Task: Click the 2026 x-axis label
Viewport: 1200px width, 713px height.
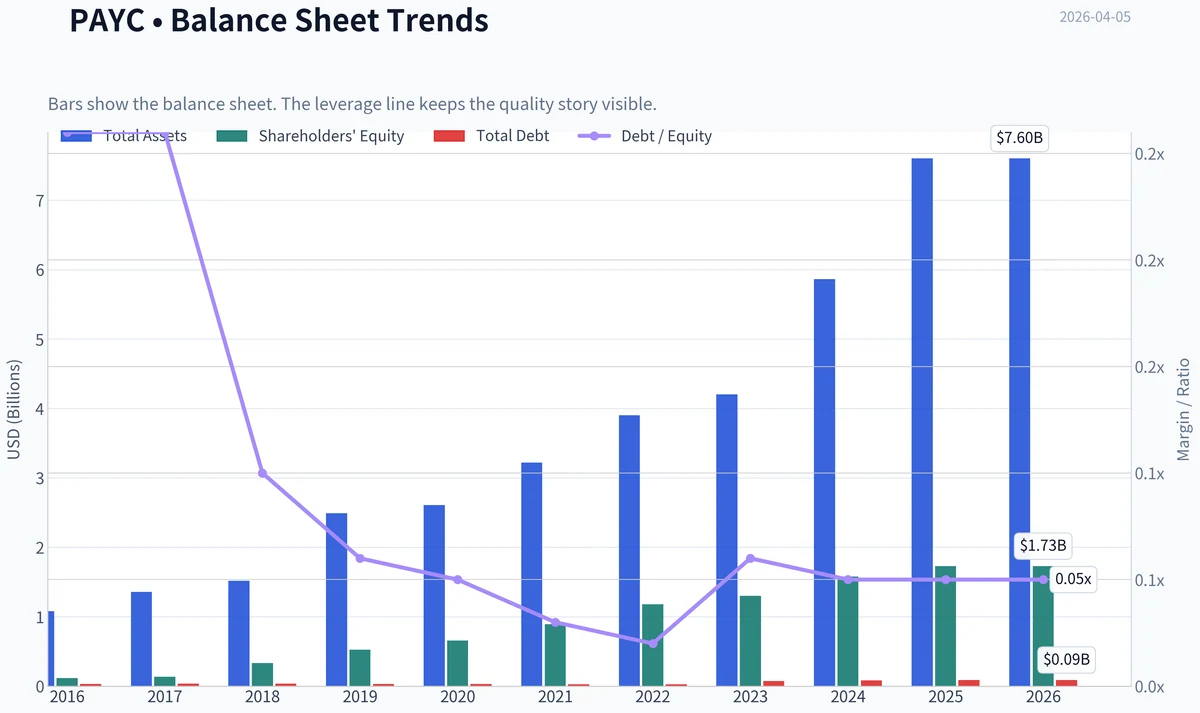Action: click(x=1043, y=697)
